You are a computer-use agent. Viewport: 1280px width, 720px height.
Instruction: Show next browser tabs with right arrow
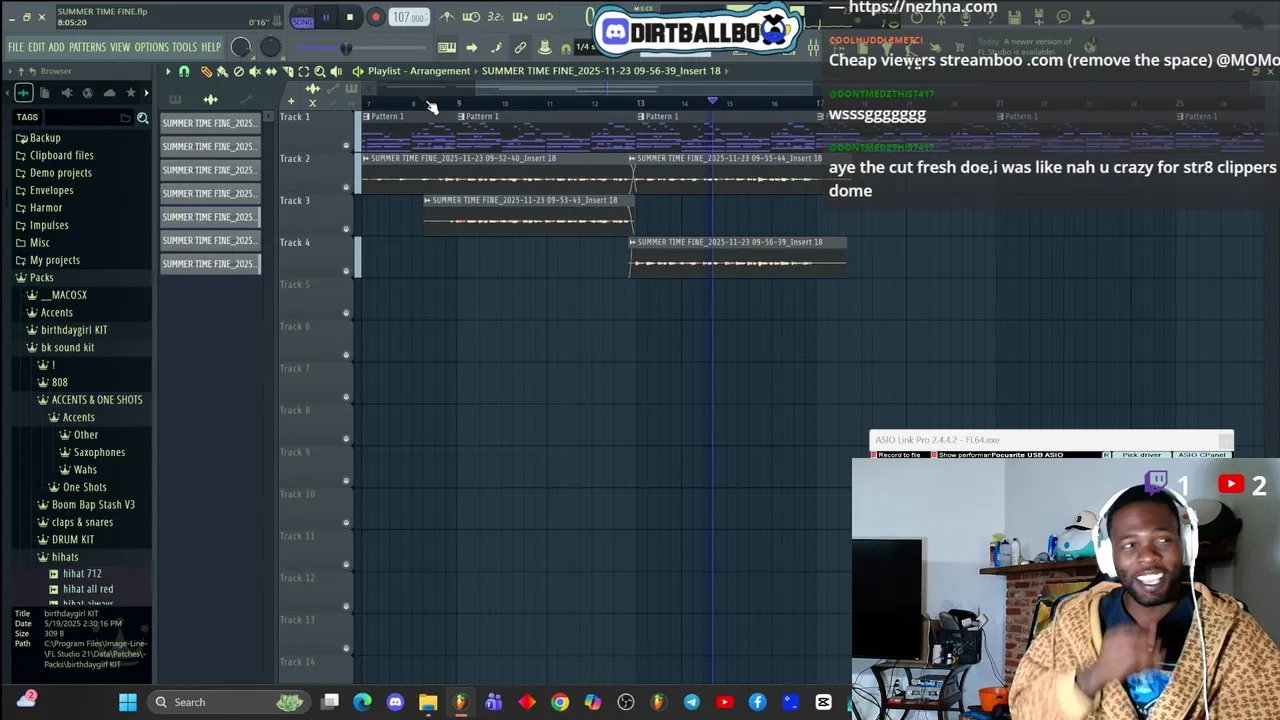(146, 93)
